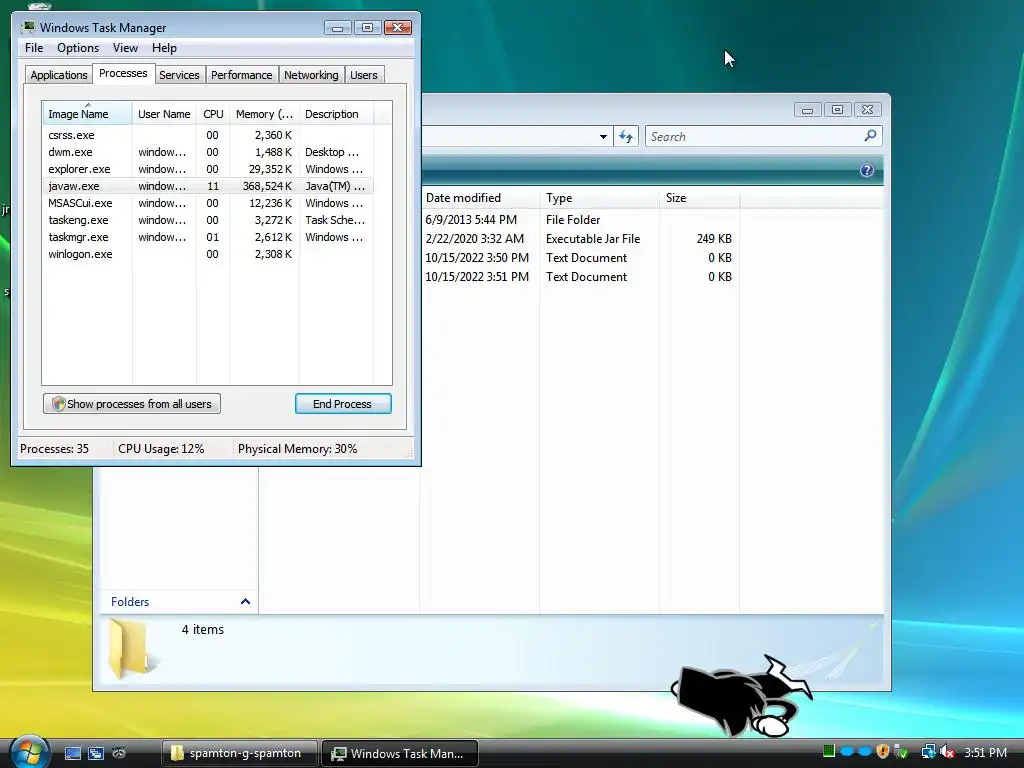Click Spamton character image on desktop
Image resolution: width=1024 pixels, height=768 pixels.
point(741,696)
